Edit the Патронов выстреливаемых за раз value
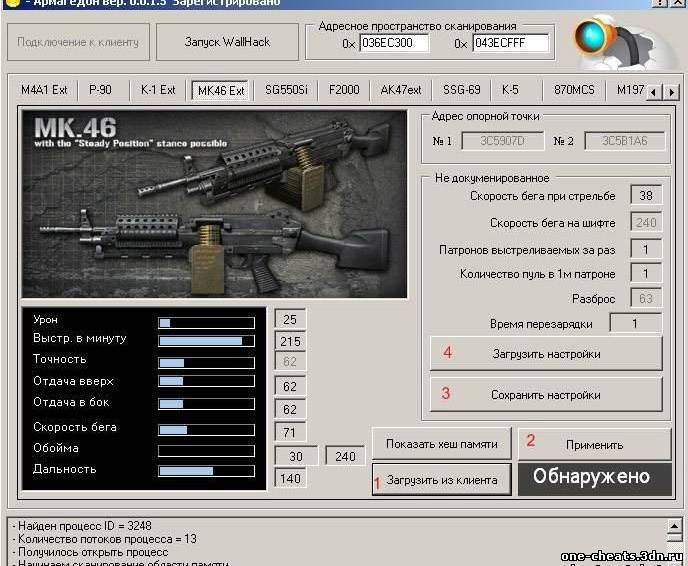Screen dimensions: 688x566 tap(646, 249)
